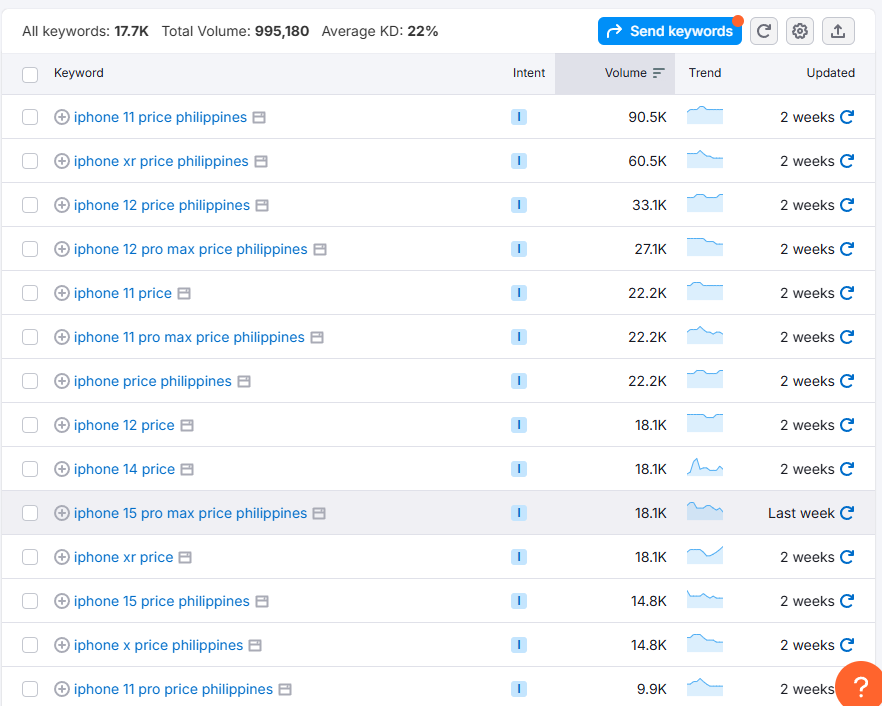This screenshot has height=706, width=882.
Task: Refresh metrics for 'iphone xr price philippines' row
Action: tap(847, 161)
